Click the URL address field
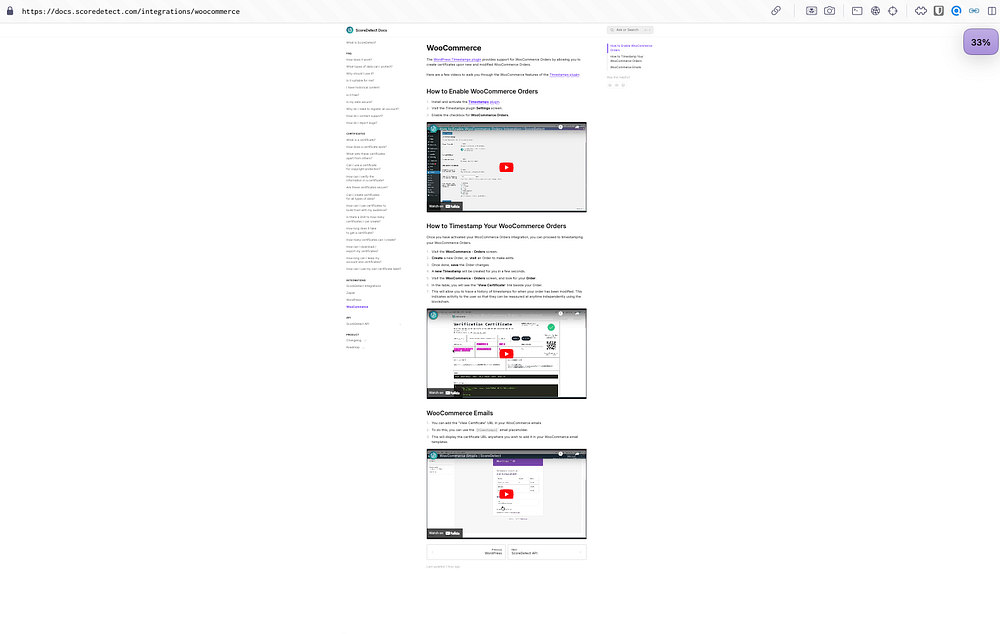 131,11
